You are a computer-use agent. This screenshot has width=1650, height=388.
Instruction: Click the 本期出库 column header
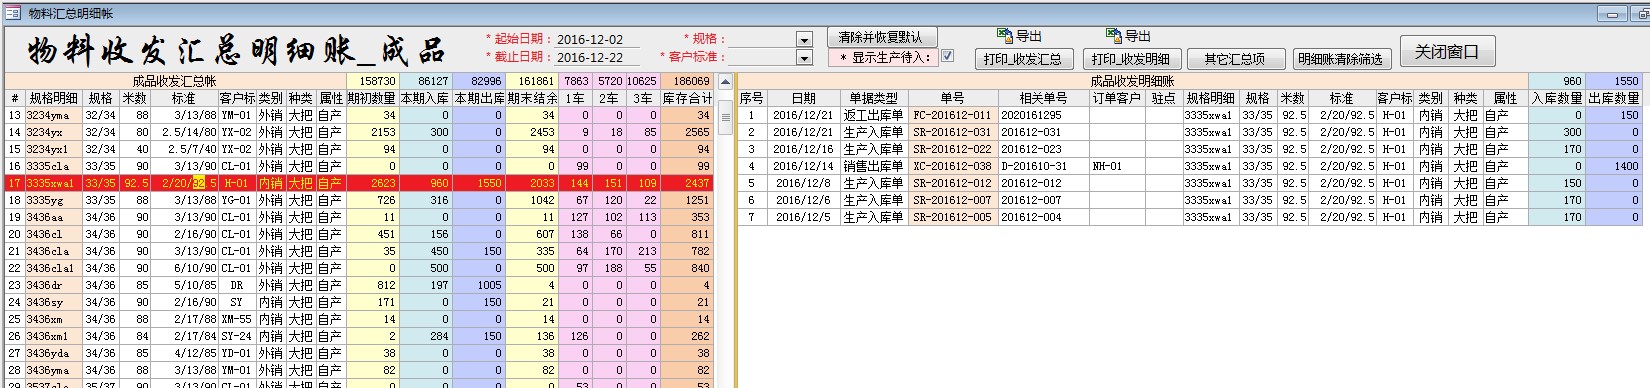tap(478, 98)
